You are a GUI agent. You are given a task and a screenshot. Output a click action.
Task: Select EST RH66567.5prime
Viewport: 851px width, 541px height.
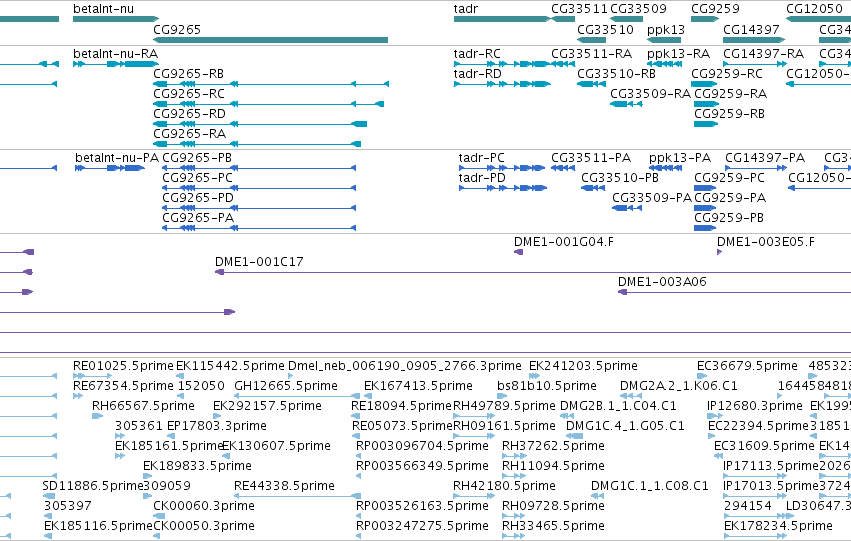[x=97, y=416]
